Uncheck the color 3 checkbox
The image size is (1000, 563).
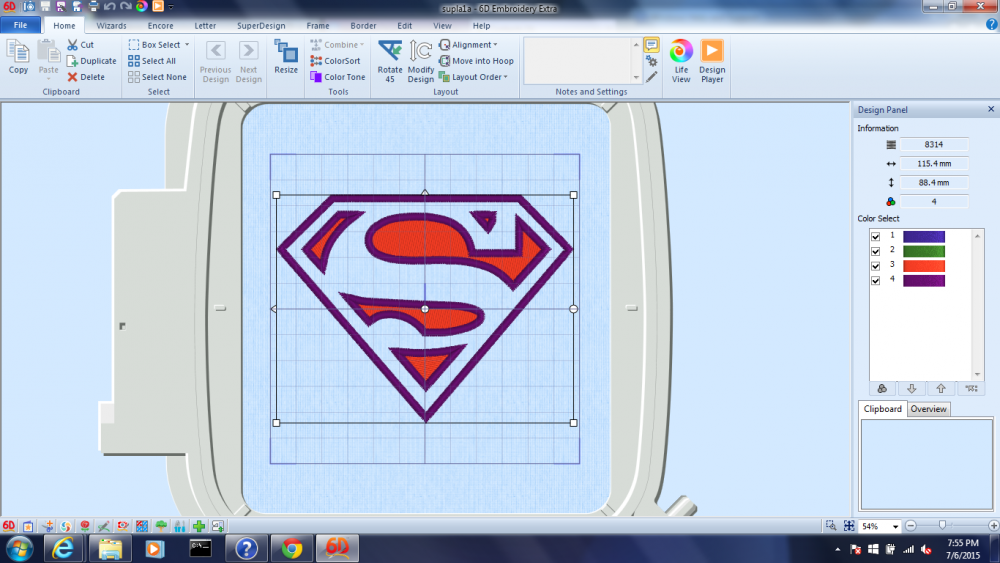(x=876, y=266)
